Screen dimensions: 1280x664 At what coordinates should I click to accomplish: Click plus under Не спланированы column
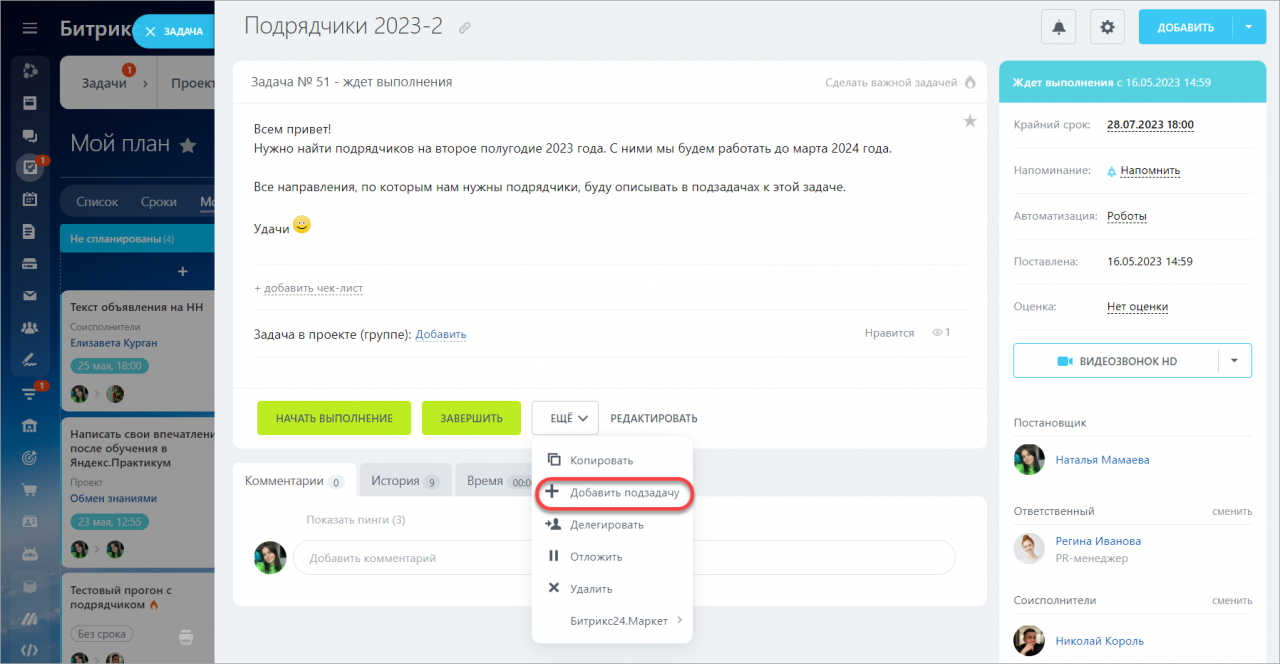point(182,271)
